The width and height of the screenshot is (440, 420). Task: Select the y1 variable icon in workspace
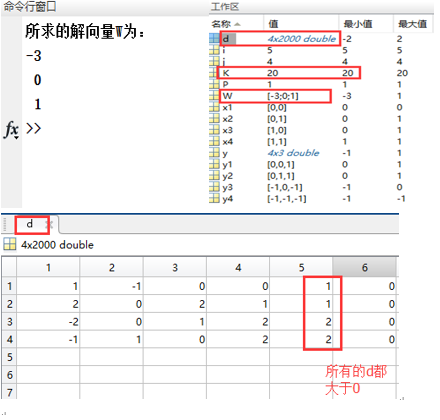click(214, 164)
